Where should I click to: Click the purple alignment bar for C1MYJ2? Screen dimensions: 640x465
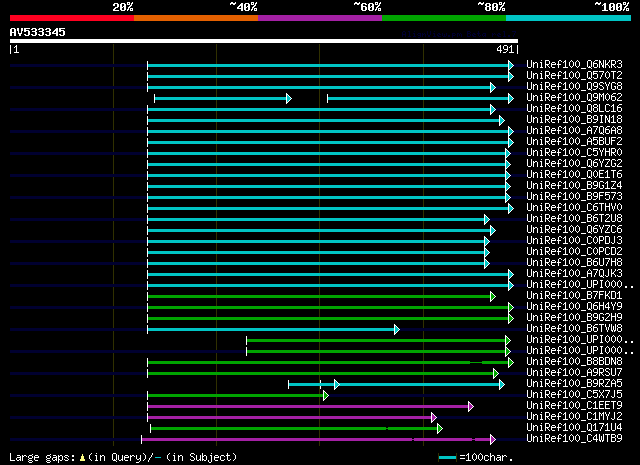(292, 418)
